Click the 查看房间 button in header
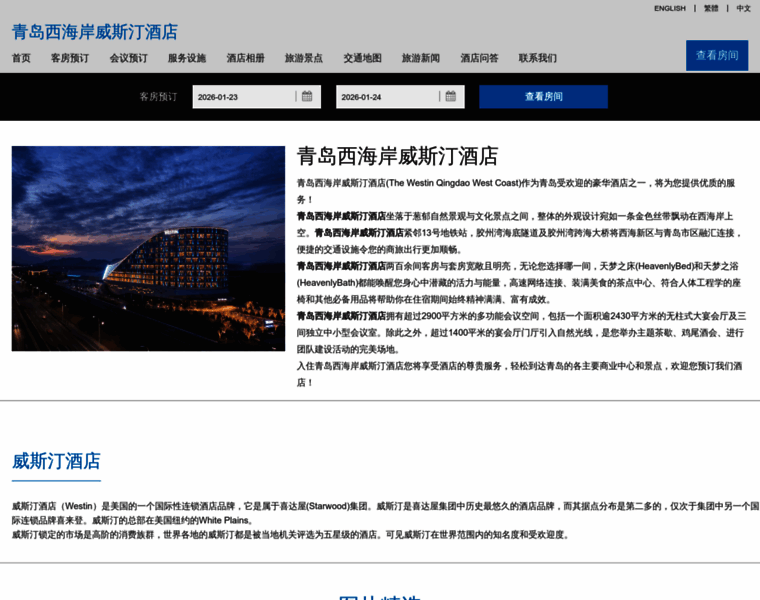 coord(717,55)
